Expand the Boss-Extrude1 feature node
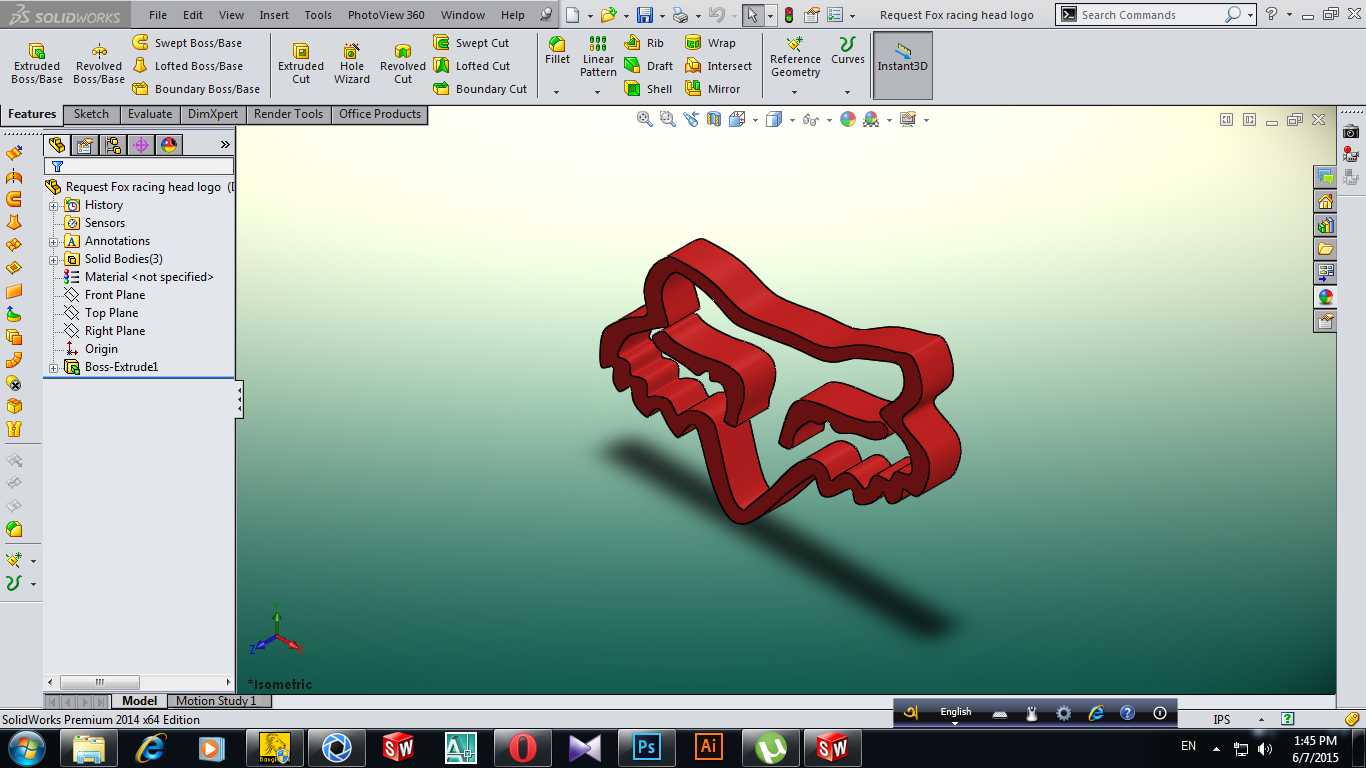This screenshot has width=1366, height=768. [x=54, y=367]
